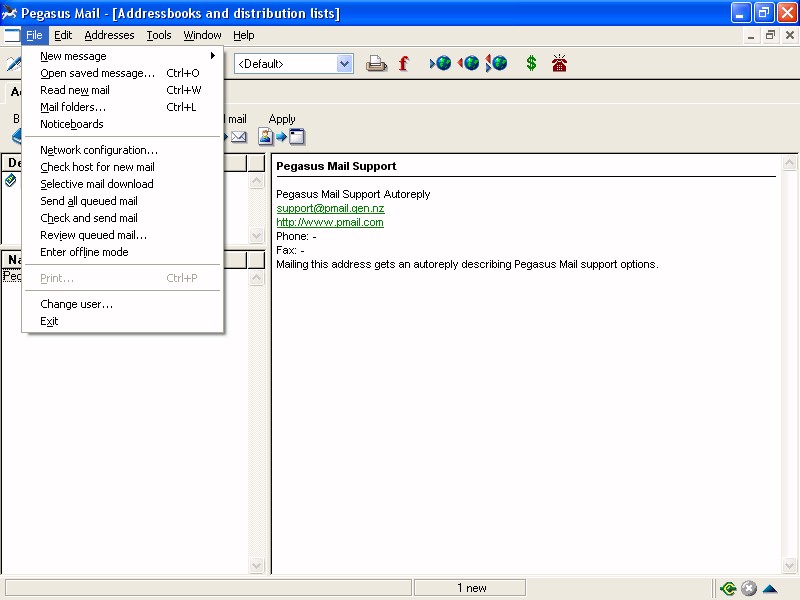Click the red font 'f' icon
Viewport: 800px width, 600px height.
tap(404, 63)
